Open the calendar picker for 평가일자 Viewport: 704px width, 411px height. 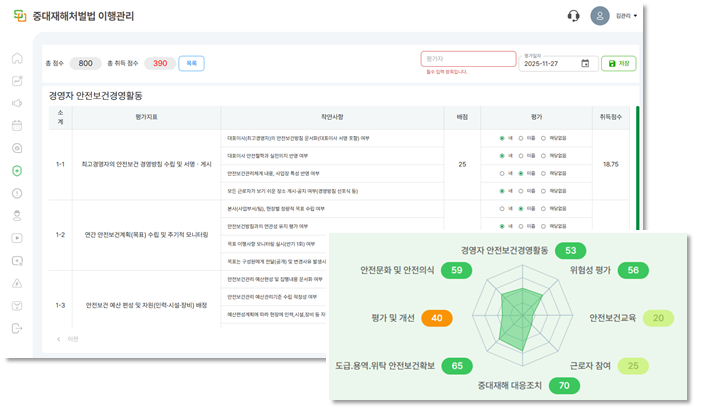click(x=585, y=63)
